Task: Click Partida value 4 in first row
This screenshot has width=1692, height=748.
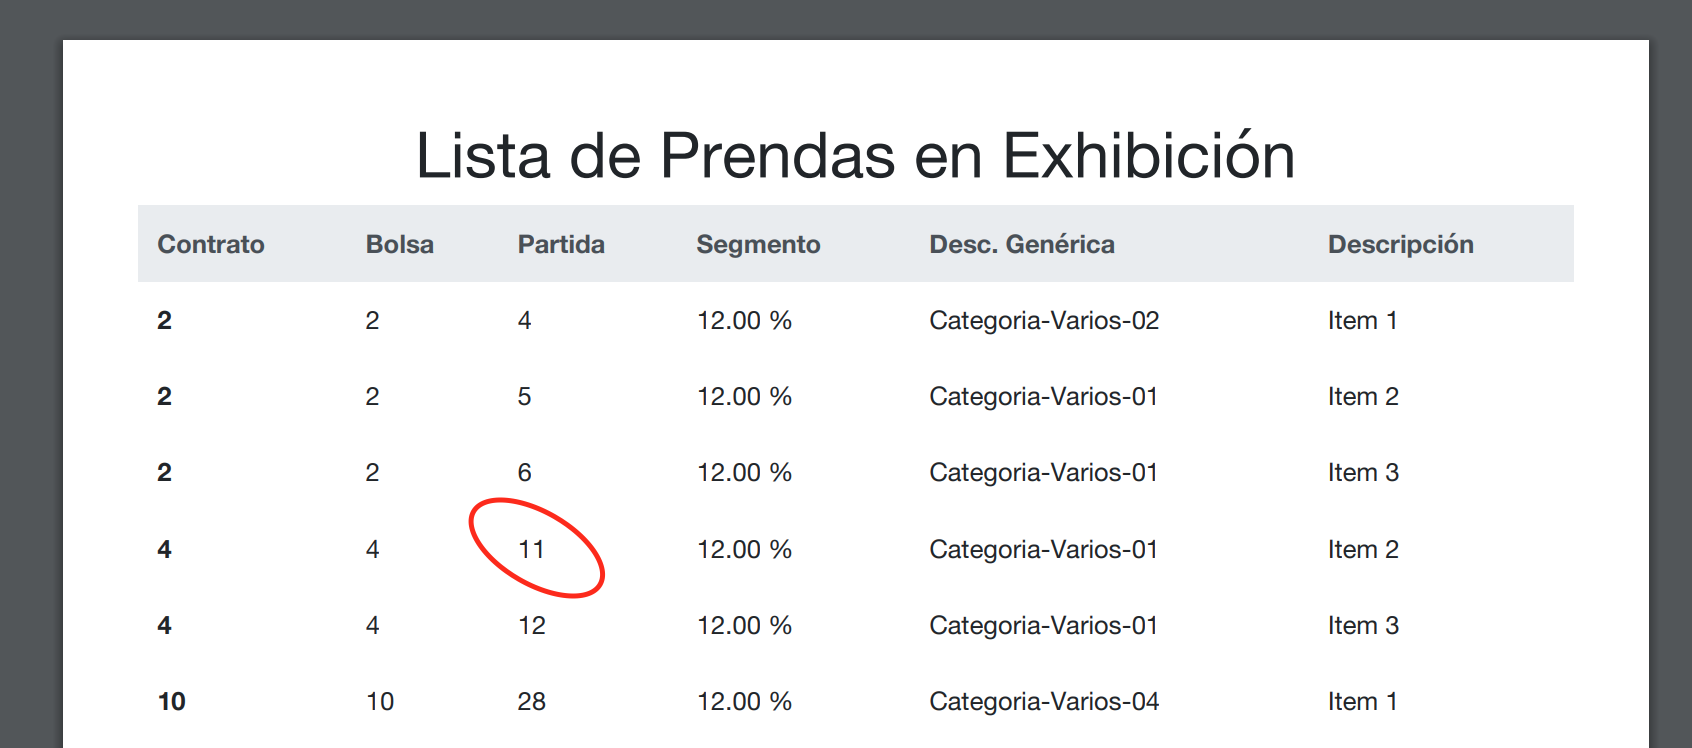Action: click(x=524, y=320)
